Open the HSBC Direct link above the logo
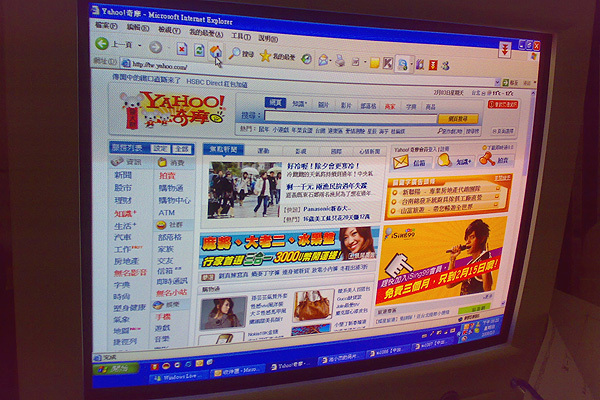600x400 pixels. 217,83
